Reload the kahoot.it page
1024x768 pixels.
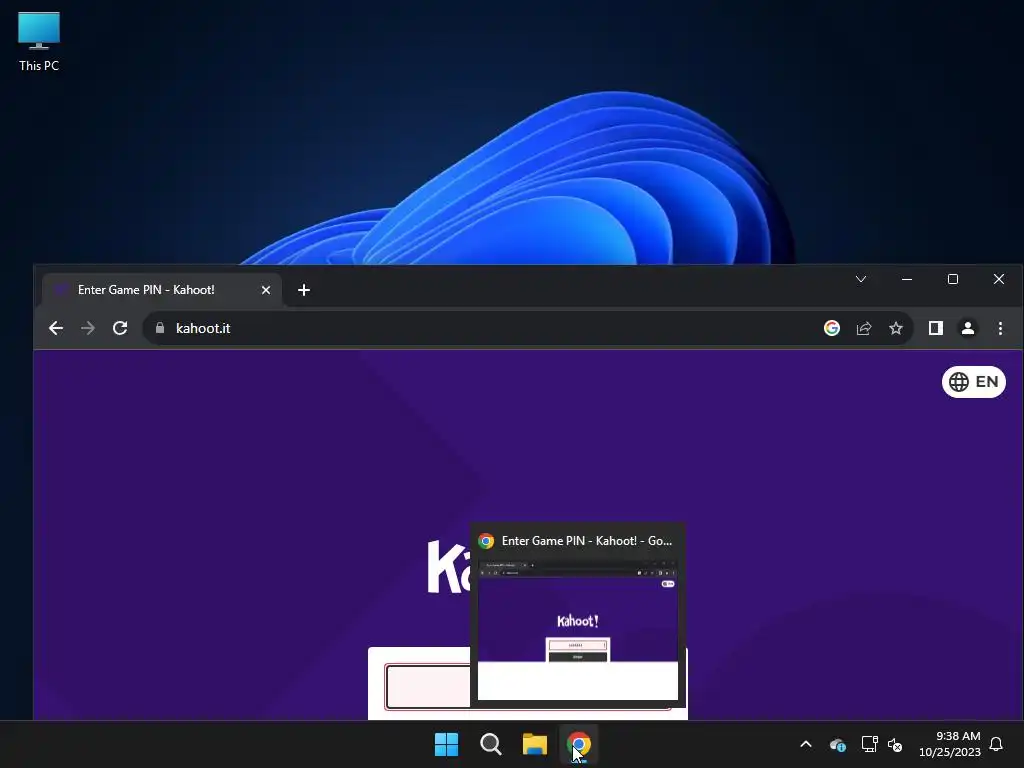pyautogui.click(x=120, y=328)
